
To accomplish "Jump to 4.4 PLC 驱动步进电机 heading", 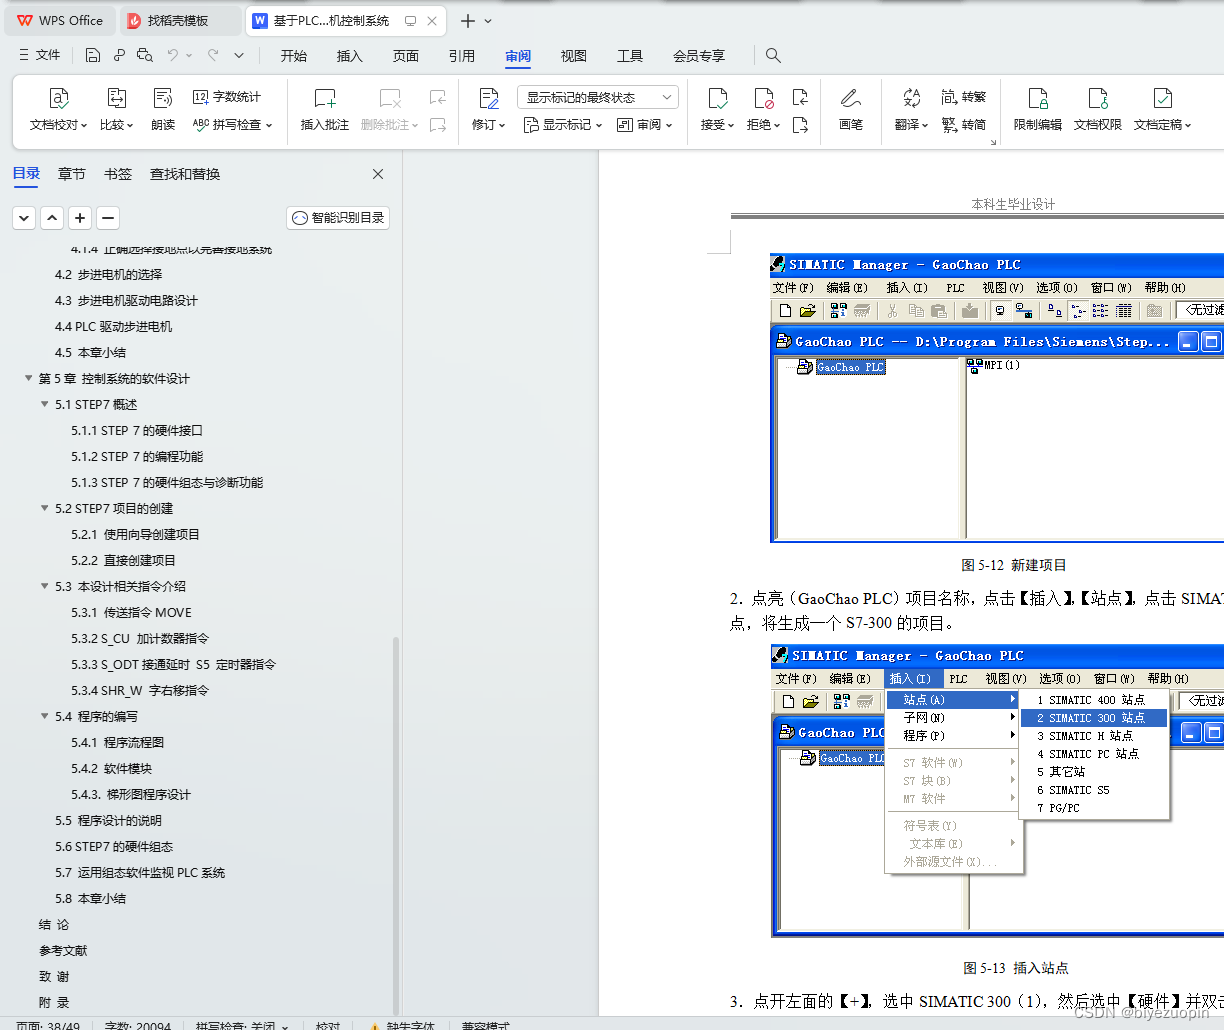I will point(113,326).
